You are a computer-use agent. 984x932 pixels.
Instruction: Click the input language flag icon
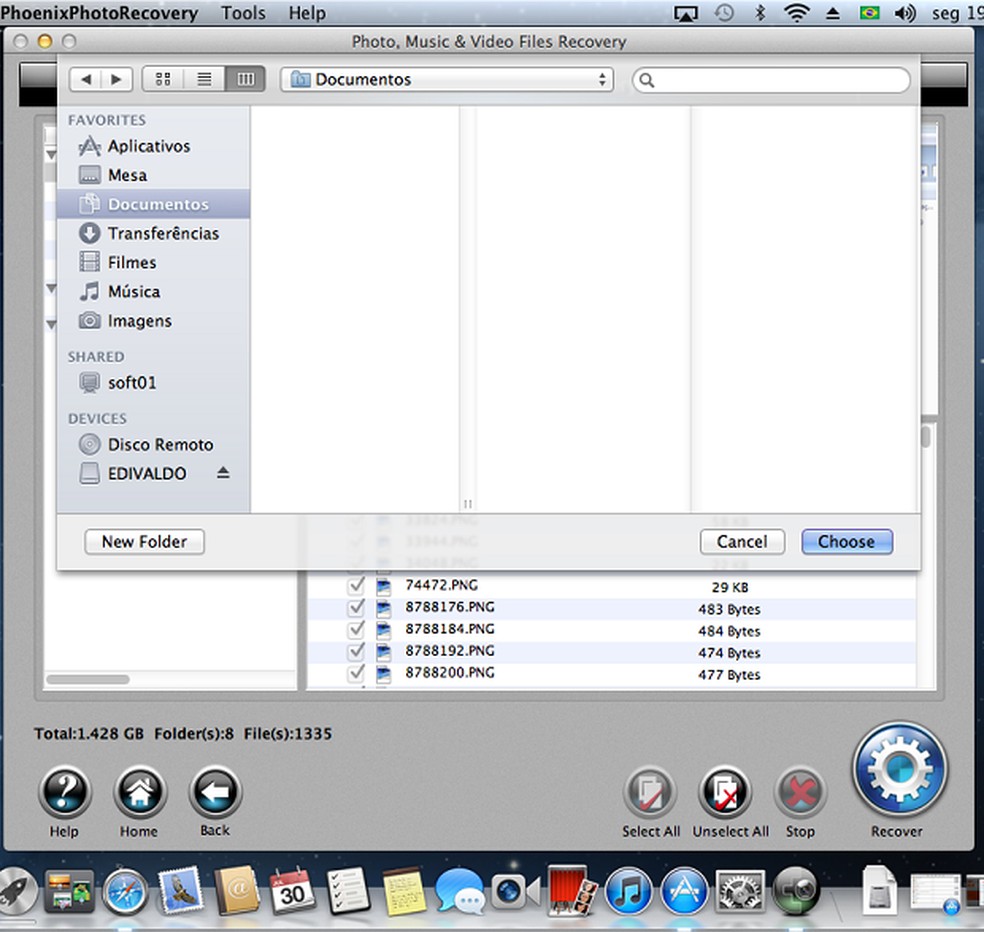pyautogui.click(x=869, y=13)
